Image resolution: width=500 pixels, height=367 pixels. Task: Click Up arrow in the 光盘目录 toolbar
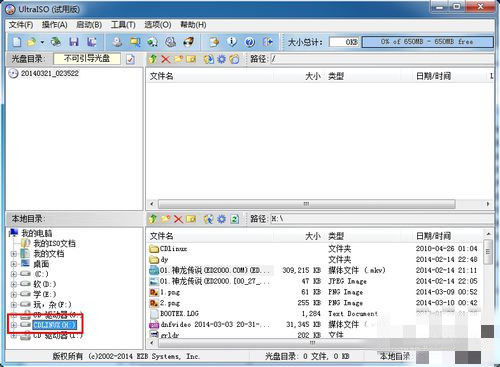153,59
